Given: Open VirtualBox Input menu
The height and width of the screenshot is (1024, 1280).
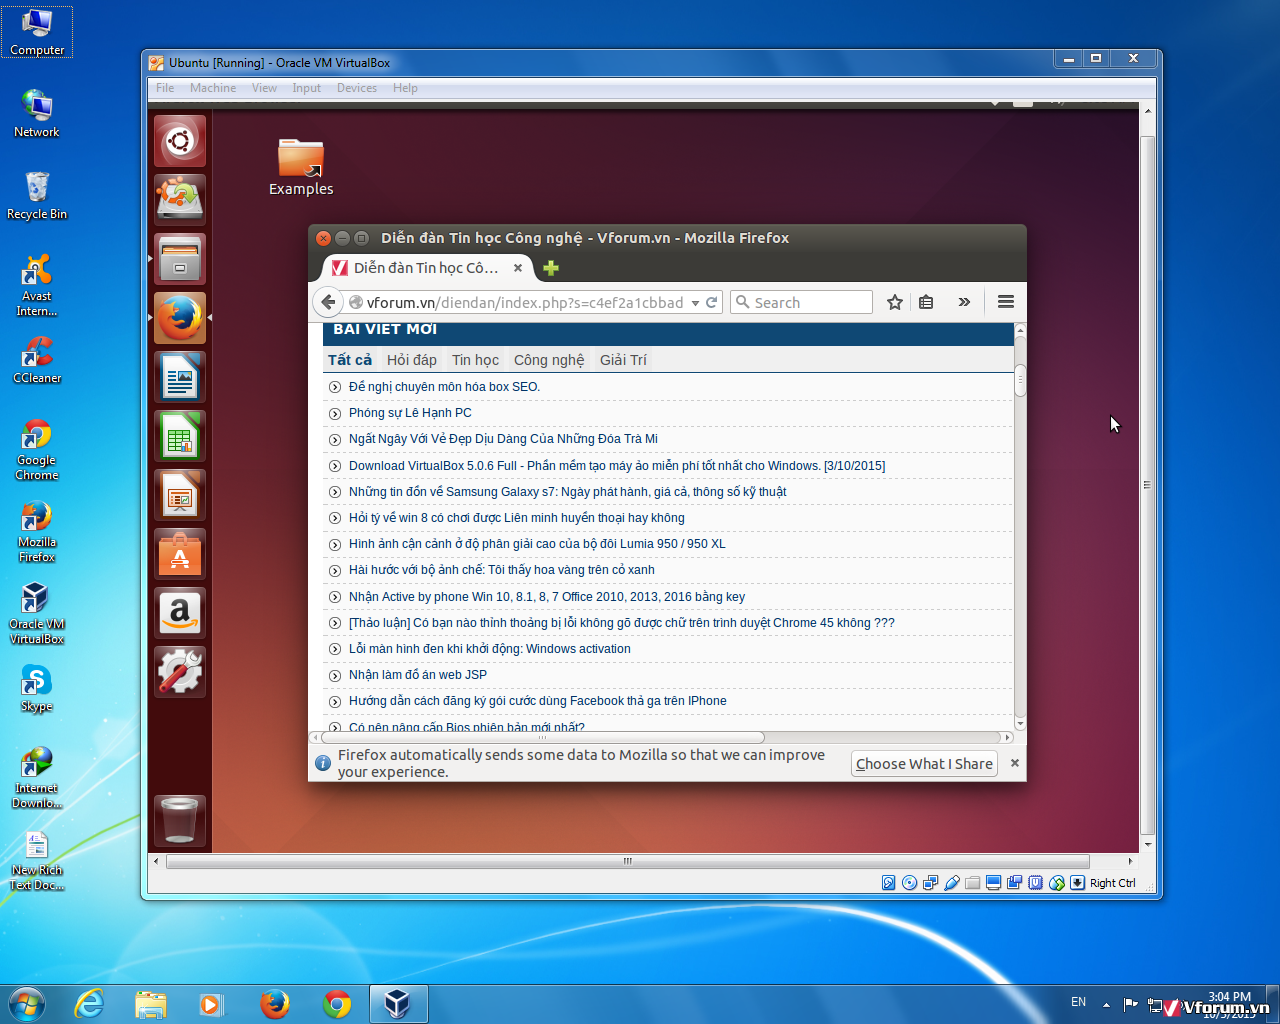Looking at the screenshot, I should [x=307, y=88].
